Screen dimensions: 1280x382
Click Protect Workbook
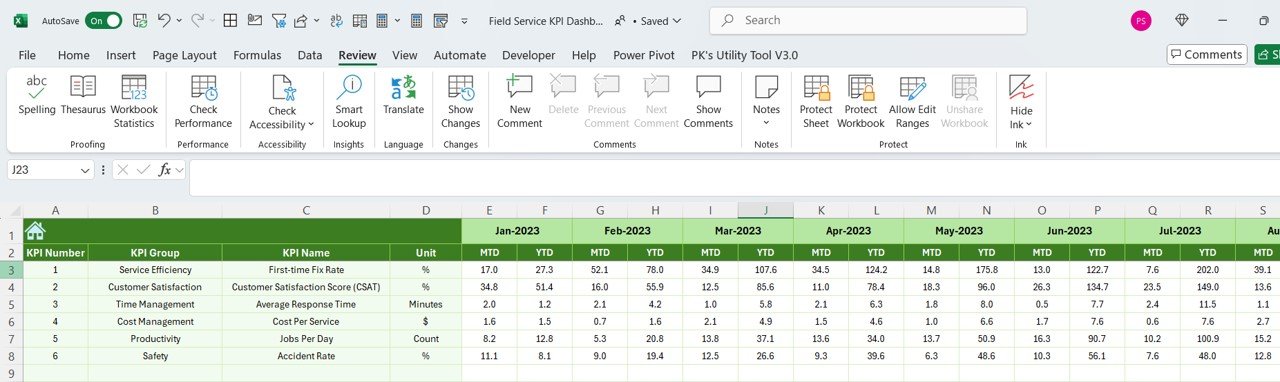860,102
